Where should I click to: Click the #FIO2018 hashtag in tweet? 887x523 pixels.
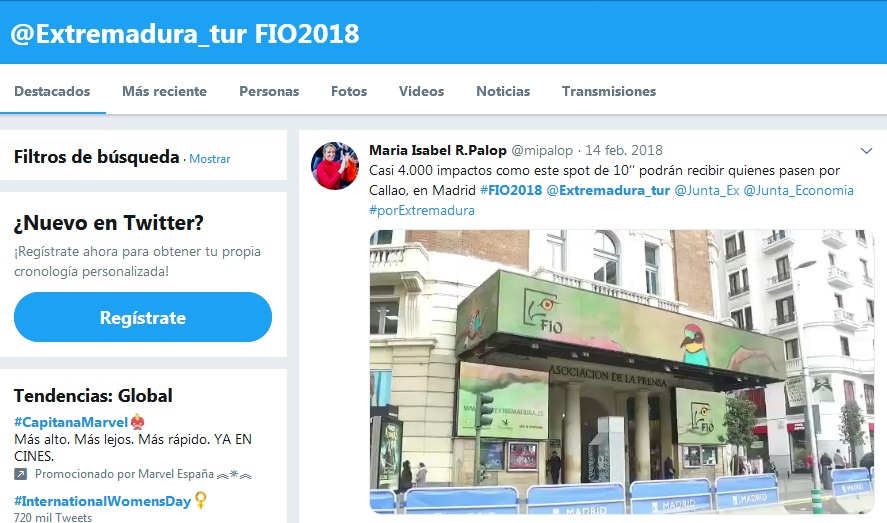coord(511,191)
